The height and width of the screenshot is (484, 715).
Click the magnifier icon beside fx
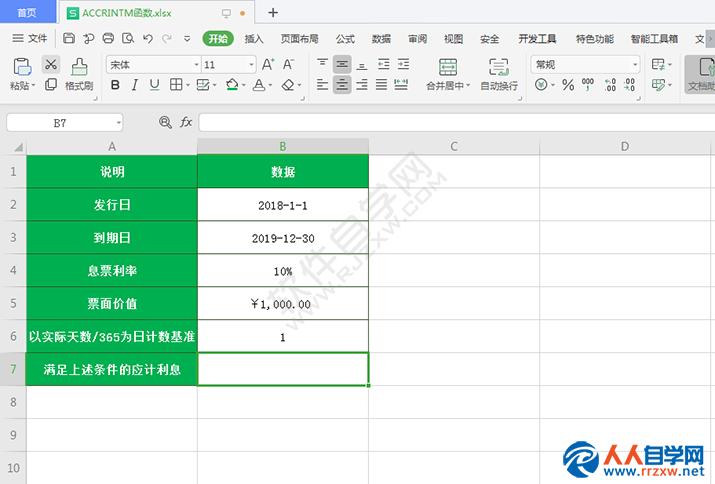tap(165, 122)
